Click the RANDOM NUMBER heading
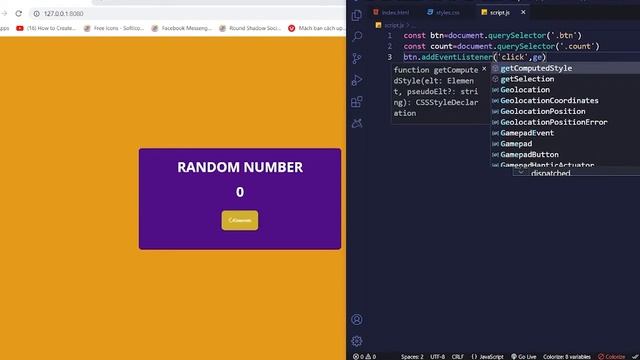Viewport: 640px width, 360px height. [240, 167]
